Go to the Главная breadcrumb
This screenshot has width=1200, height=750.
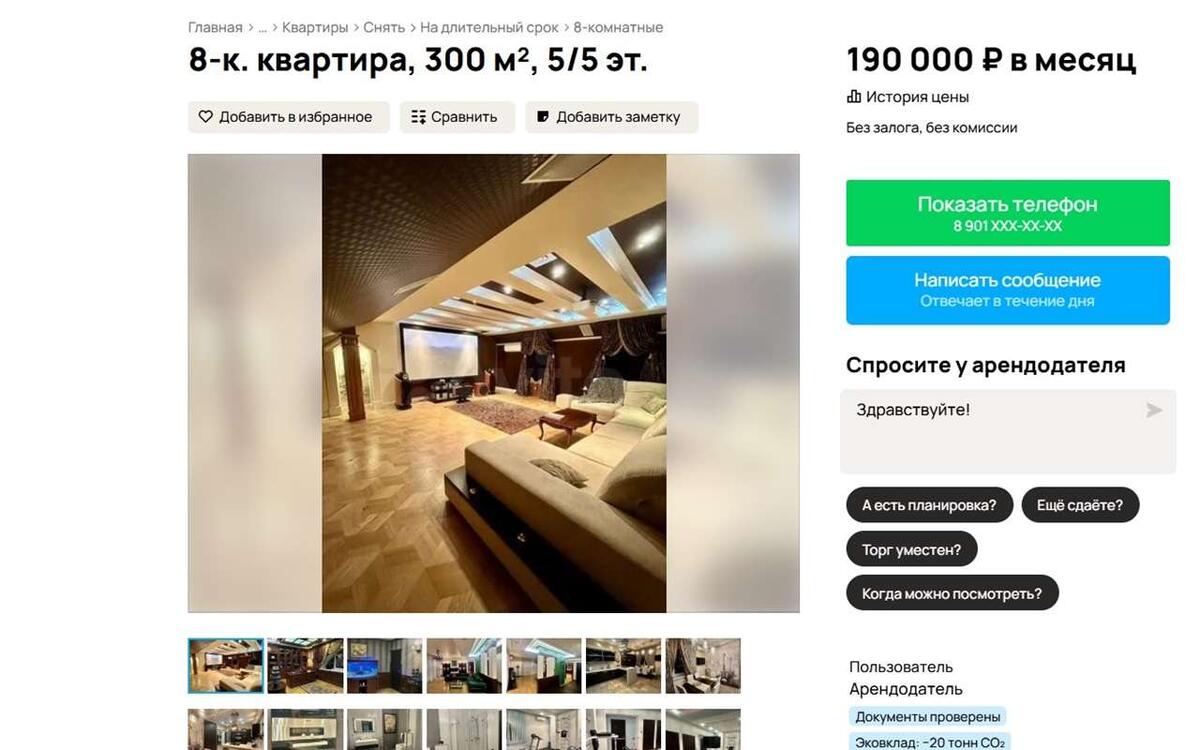[x=215, y=28]
